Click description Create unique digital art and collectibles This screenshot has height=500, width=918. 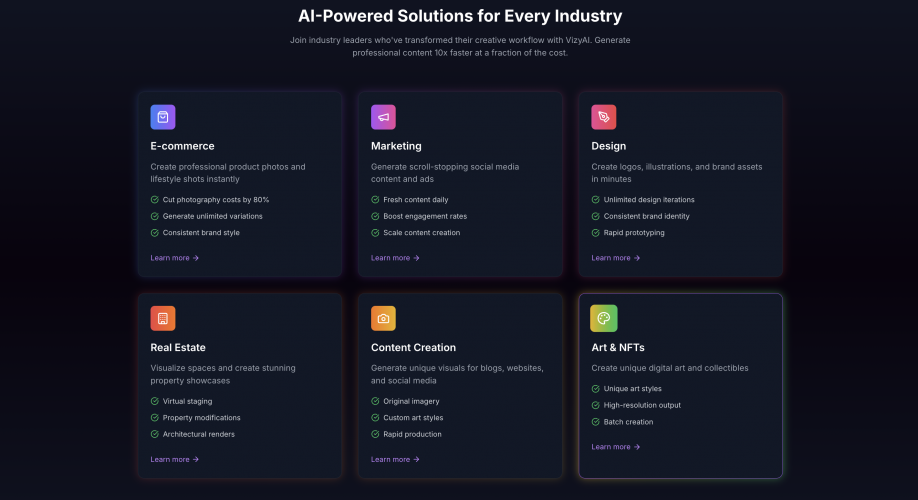tap(670, 368)
